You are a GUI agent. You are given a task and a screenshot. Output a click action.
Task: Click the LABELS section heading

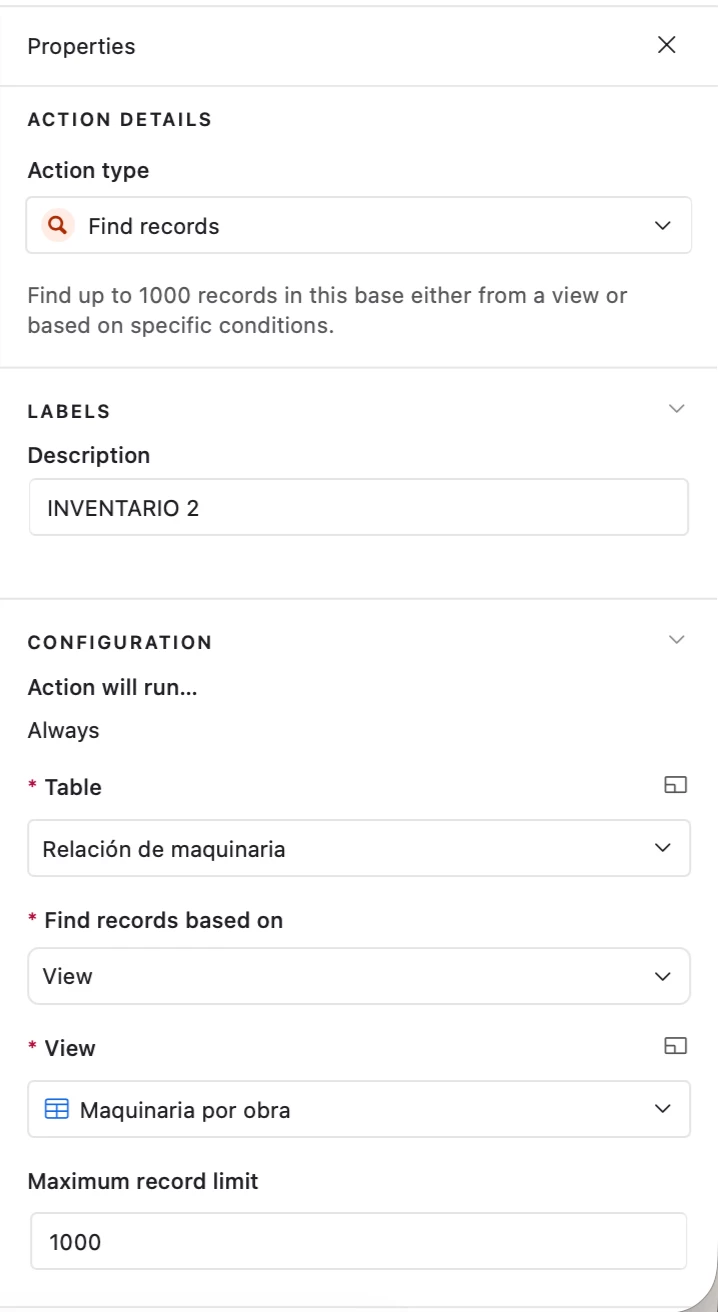(69, 411)
